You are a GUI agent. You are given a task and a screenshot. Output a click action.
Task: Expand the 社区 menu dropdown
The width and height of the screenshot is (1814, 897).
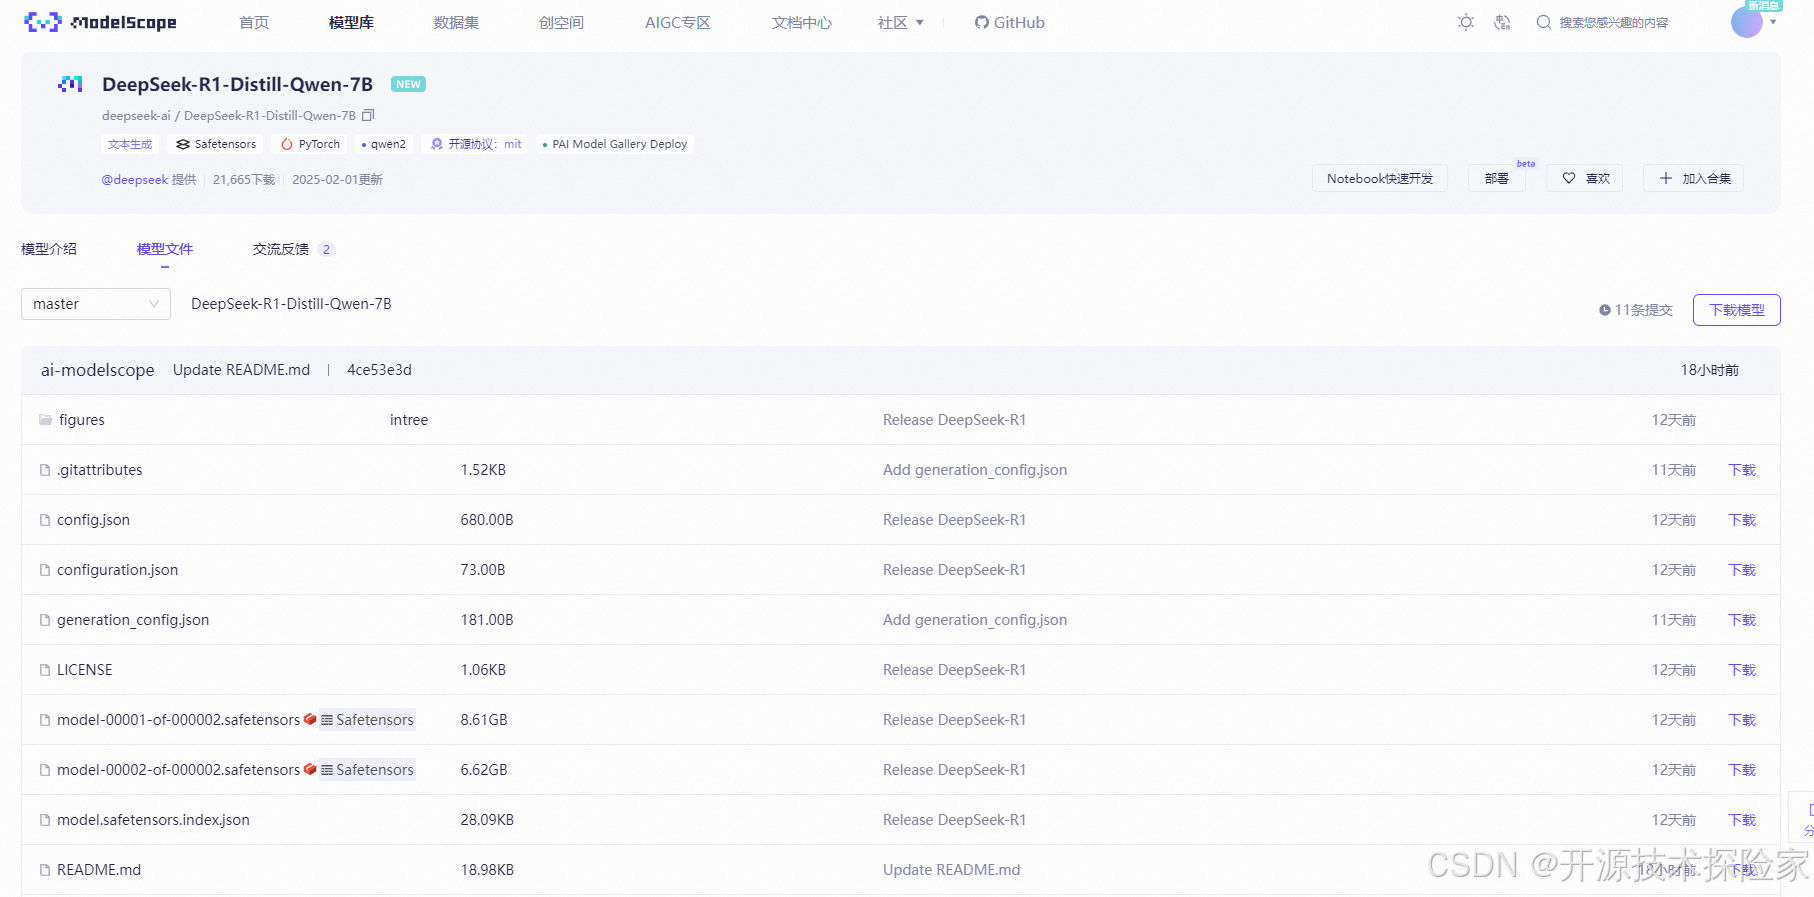900,22
